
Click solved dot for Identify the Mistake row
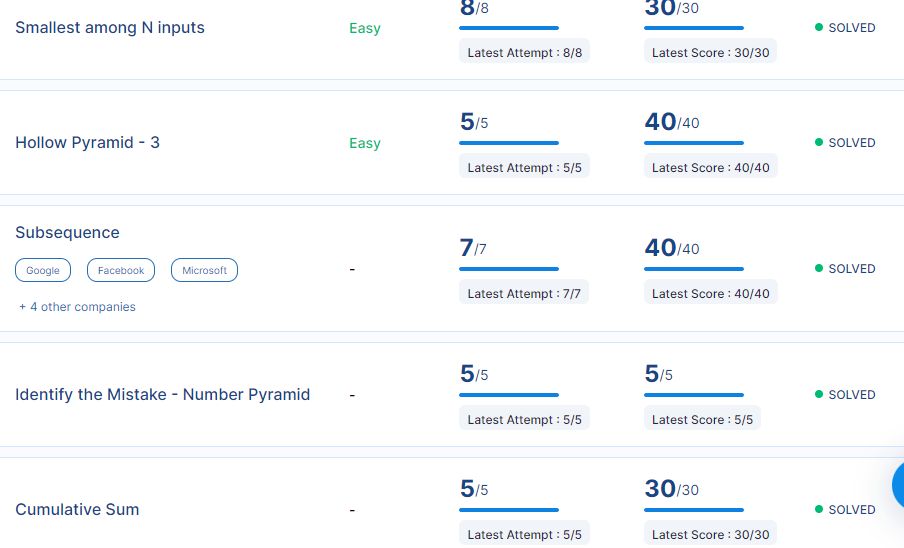(819, 395)
